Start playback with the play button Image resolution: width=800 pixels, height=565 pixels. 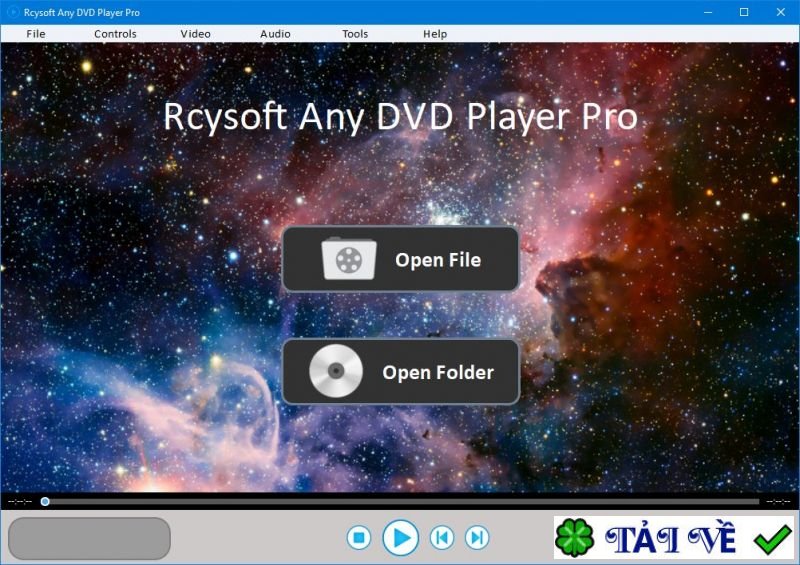401,537
